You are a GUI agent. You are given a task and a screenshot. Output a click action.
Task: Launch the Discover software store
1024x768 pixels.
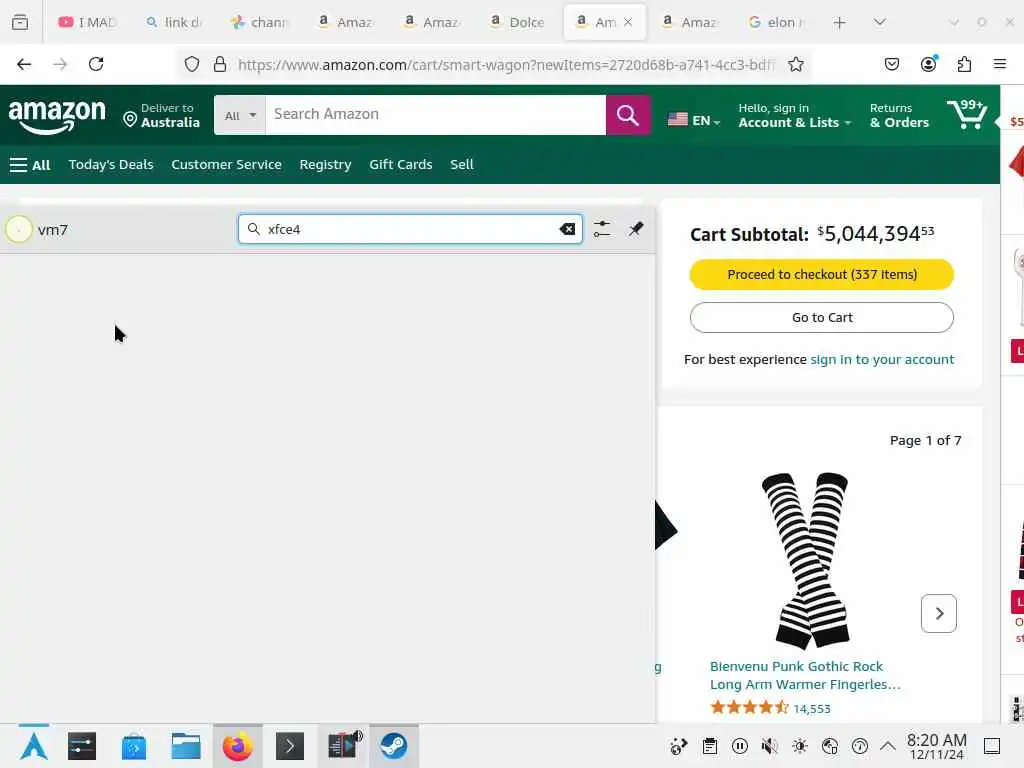point(134,746)
